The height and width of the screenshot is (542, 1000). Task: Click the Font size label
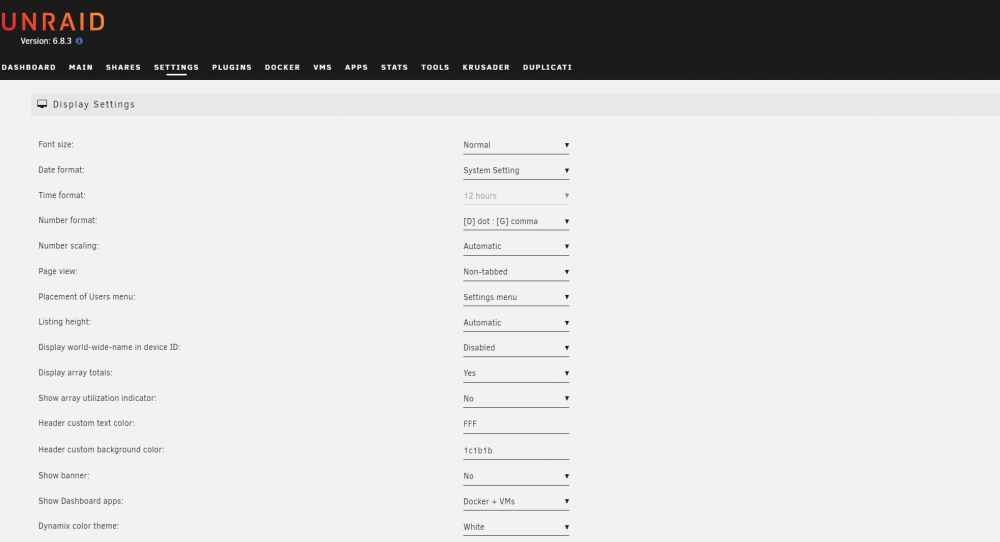(56, 144)
